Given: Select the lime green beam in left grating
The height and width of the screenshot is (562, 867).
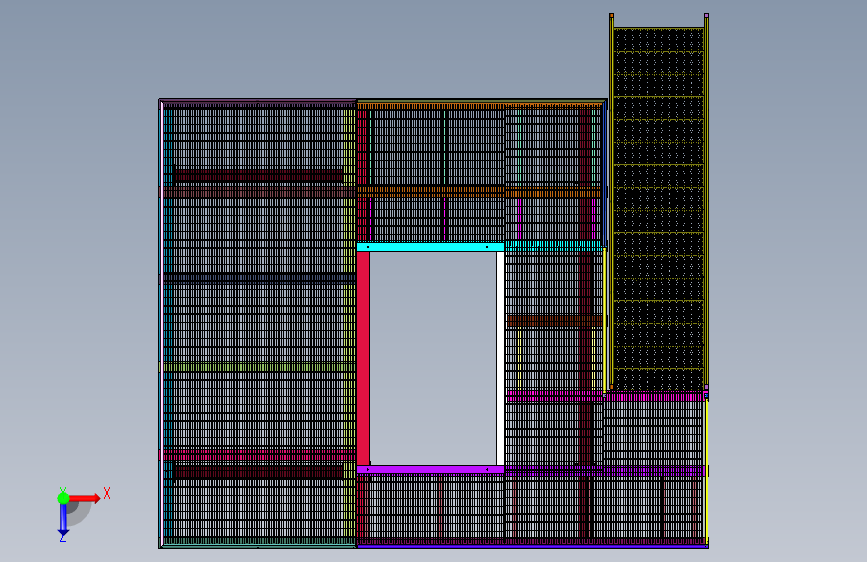Looking at the screenshot, I should [x=258, y=367].
